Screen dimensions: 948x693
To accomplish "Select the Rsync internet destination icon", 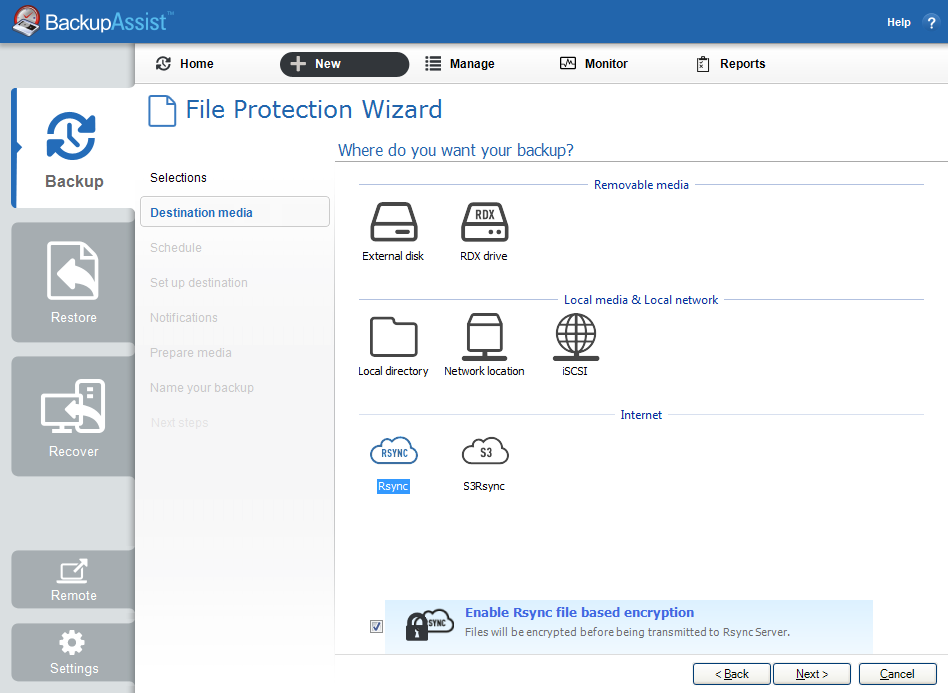I will point(394,450).
